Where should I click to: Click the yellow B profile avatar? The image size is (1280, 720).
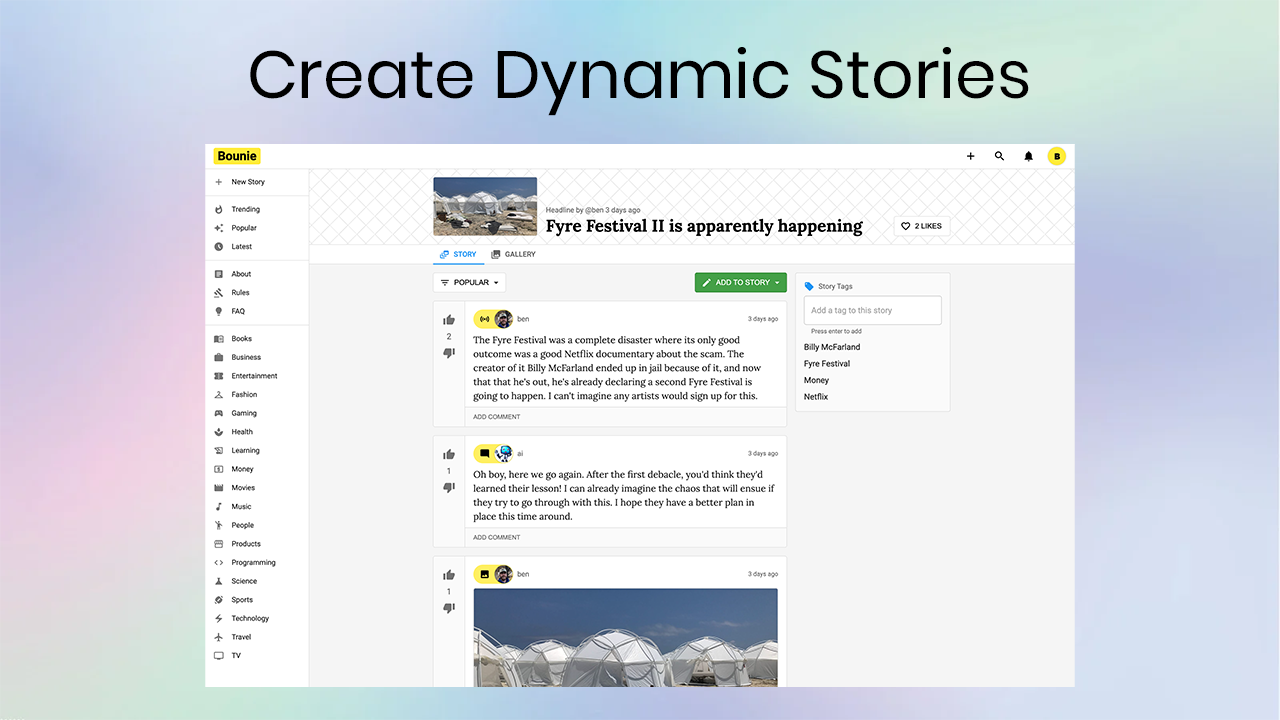(1056, 156)
